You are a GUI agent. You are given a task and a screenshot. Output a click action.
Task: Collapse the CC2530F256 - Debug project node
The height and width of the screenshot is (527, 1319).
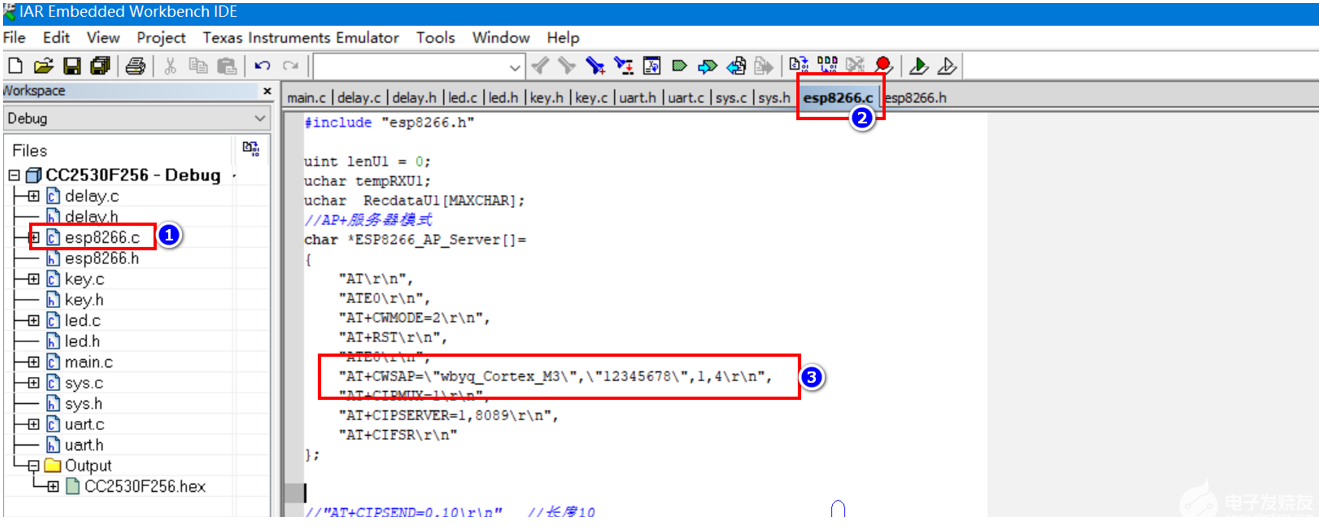click(14, 175)
